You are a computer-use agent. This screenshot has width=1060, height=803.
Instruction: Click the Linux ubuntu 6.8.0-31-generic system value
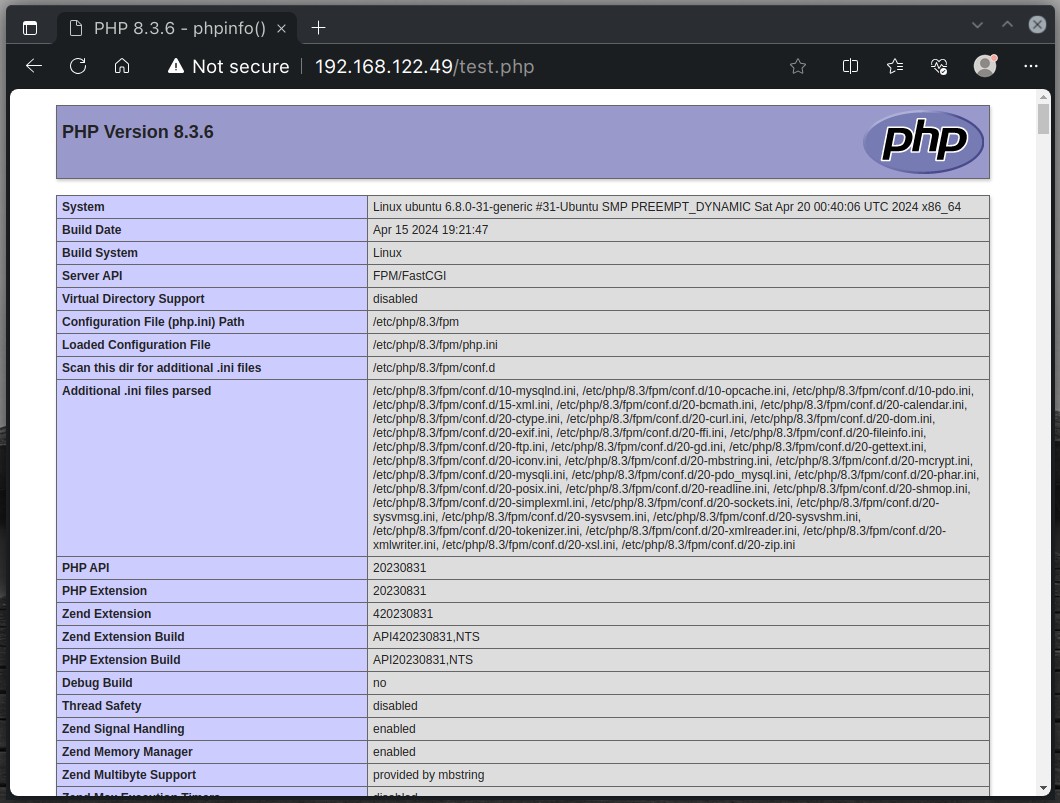pos(667,207)
